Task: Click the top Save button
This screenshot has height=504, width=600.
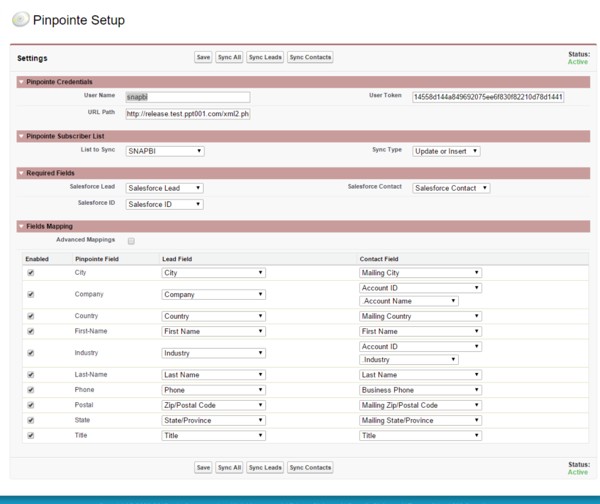Action: click(203, 57)
